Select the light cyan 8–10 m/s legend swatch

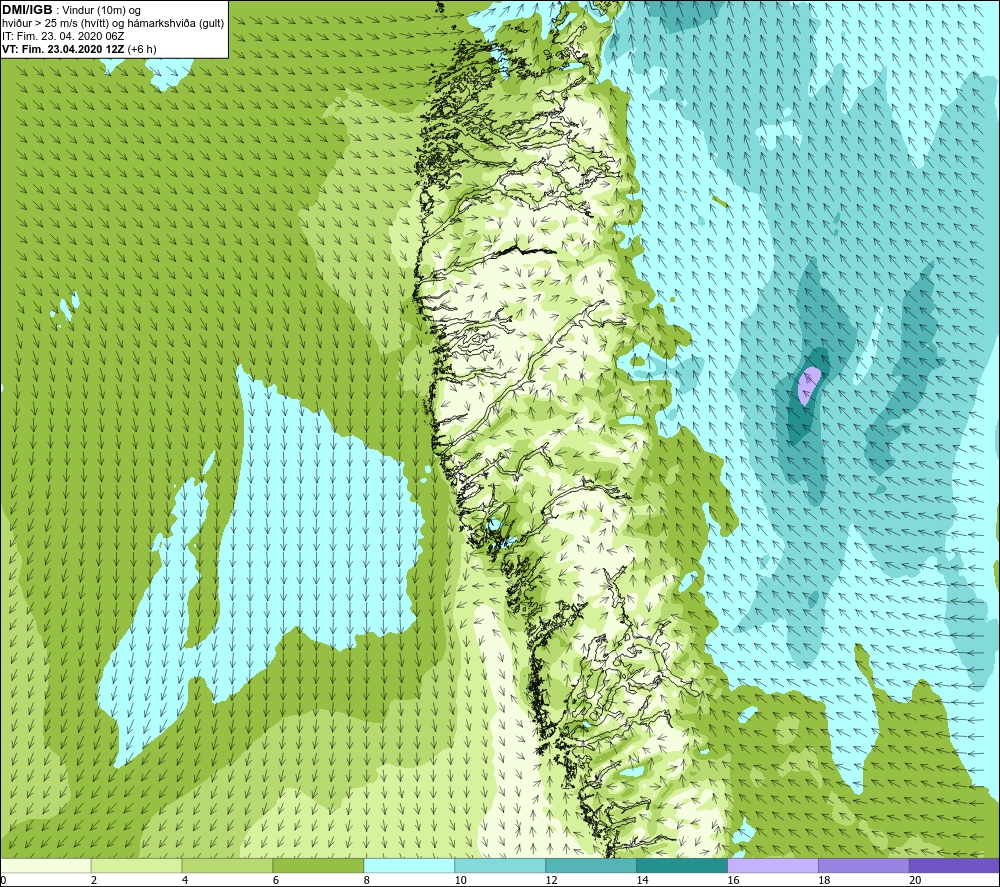409,865
